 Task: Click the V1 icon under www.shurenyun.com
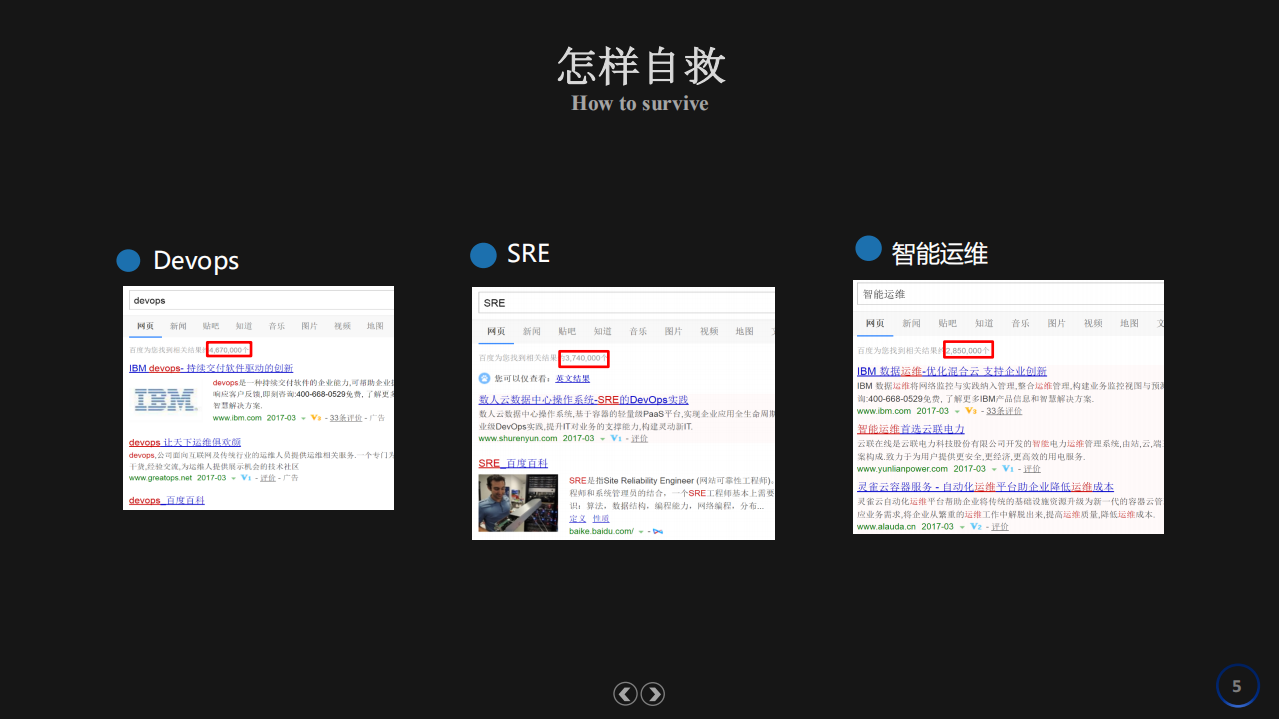pos(616,438)
